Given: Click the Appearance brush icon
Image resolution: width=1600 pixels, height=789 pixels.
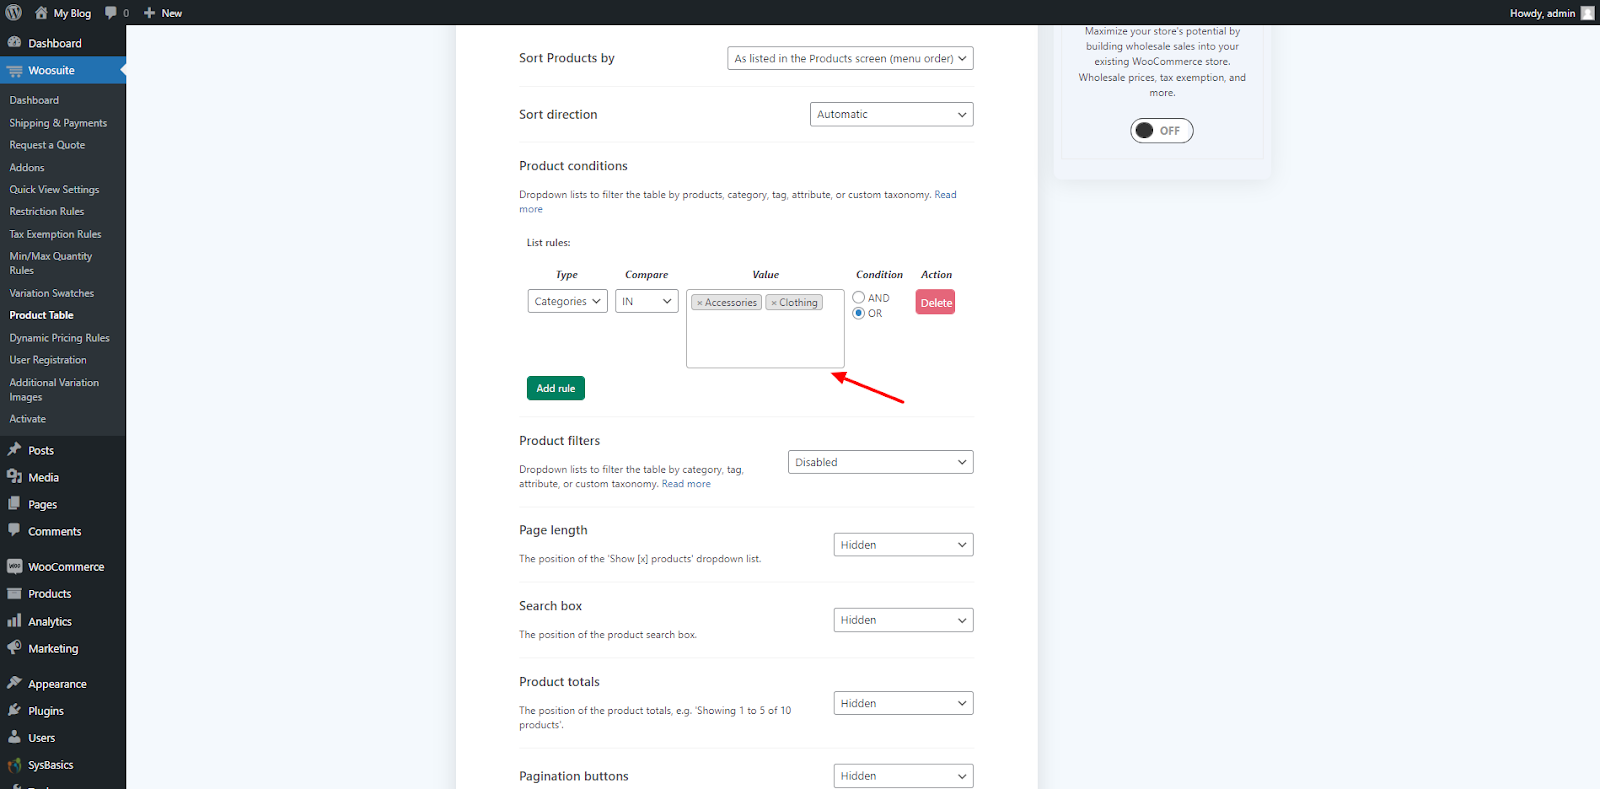Looking at the screenshot, I should [x=14, y=683].
